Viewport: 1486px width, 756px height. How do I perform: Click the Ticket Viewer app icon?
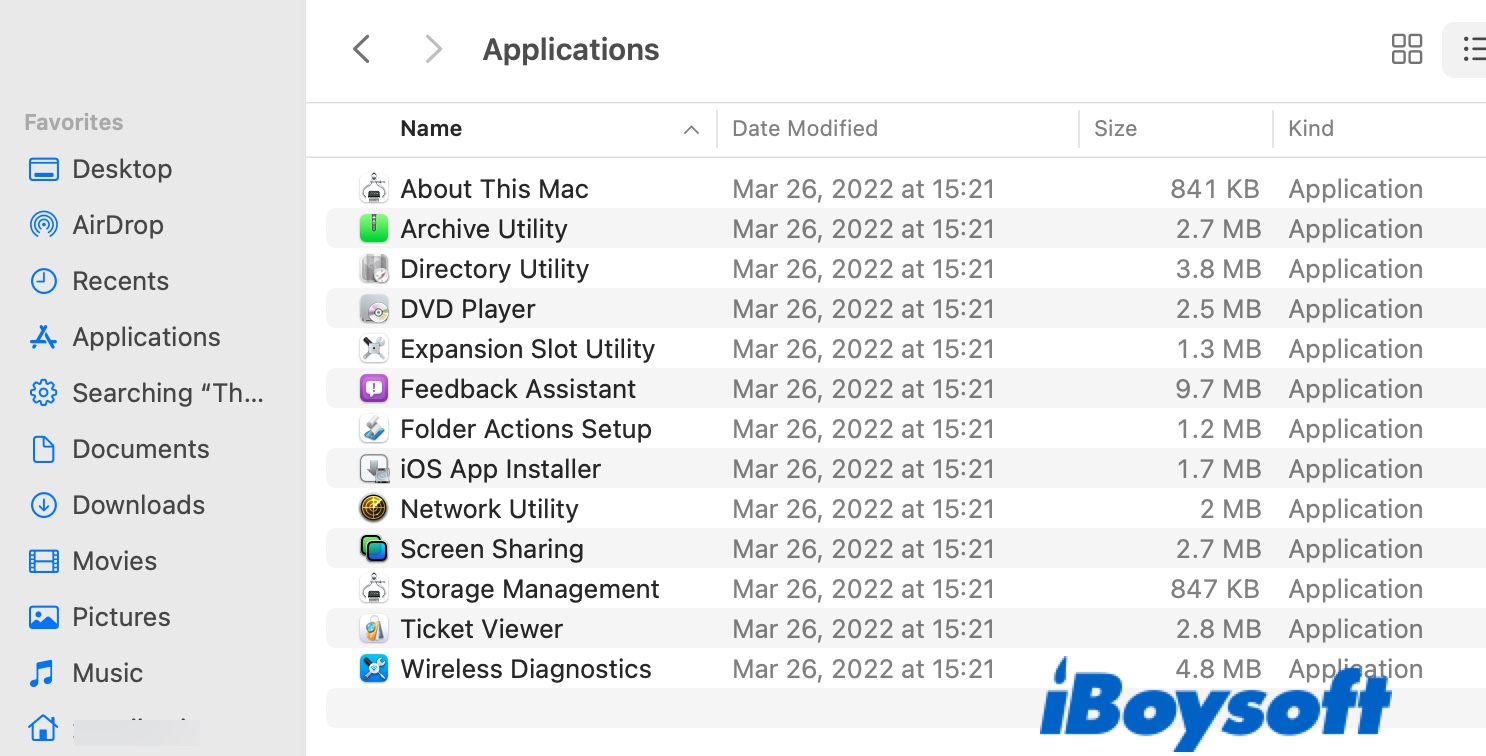(373, 629)
